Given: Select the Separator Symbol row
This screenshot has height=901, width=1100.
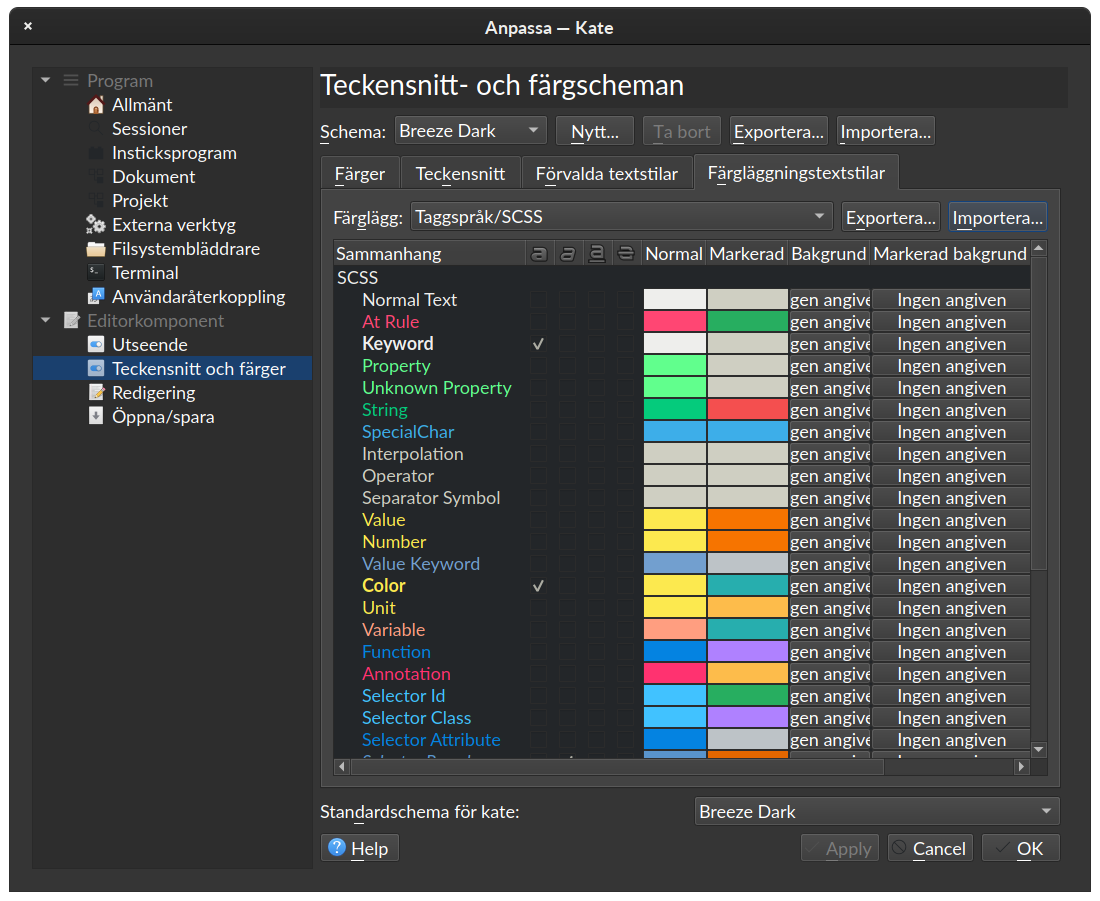Looking at the screenshot, I should tap(431, 498).
